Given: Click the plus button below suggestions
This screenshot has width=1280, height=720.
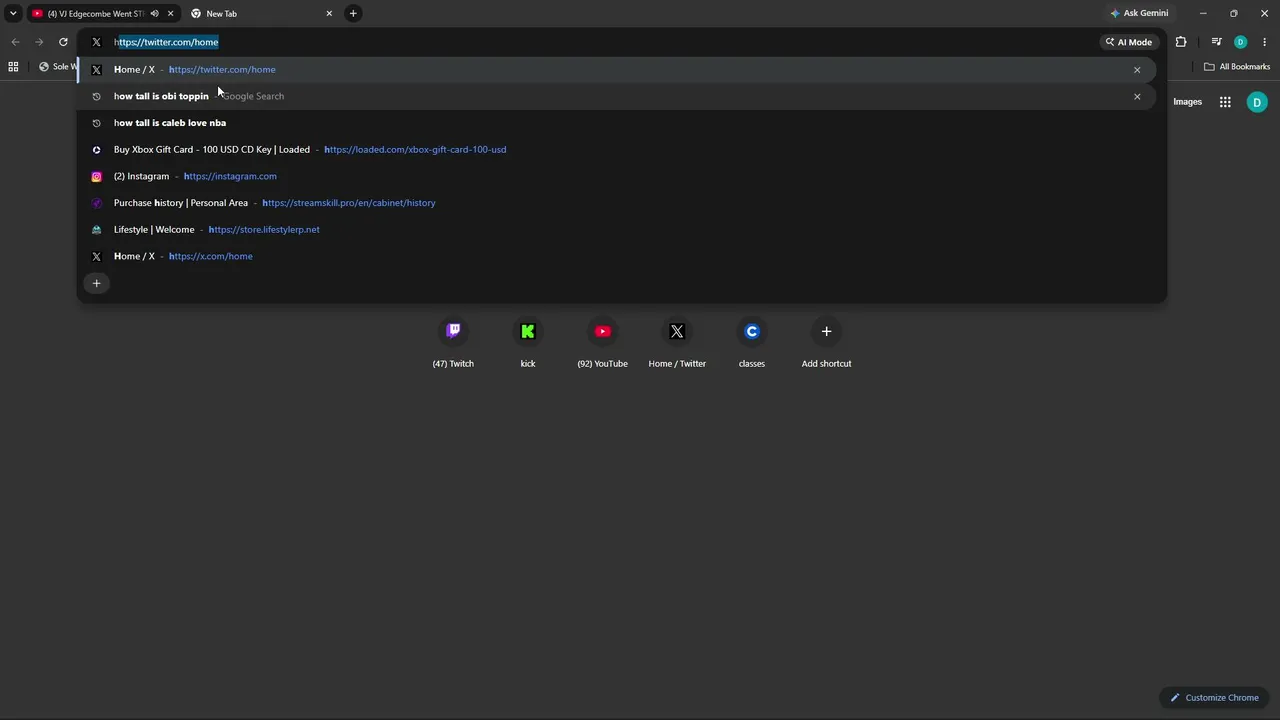Looking at the screenshot, I should (96, 283).
